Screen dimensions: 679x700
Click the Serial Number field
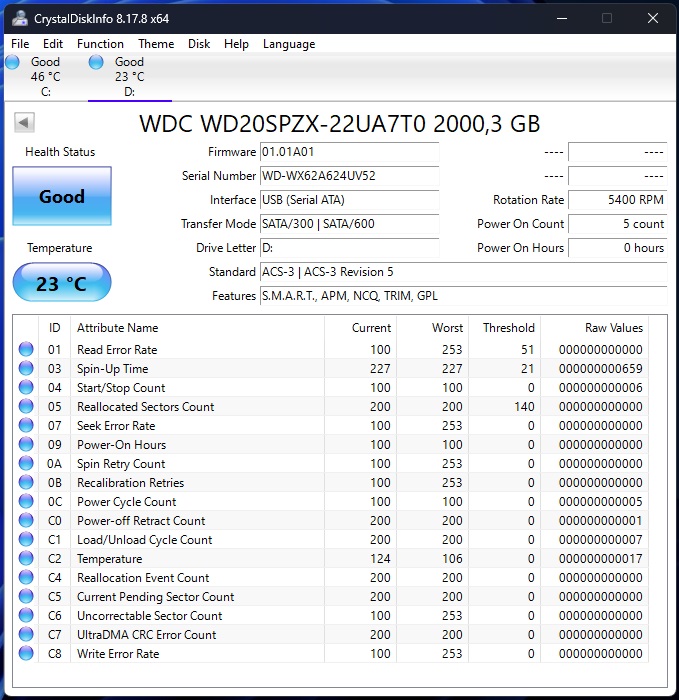(x=350, y=176)
